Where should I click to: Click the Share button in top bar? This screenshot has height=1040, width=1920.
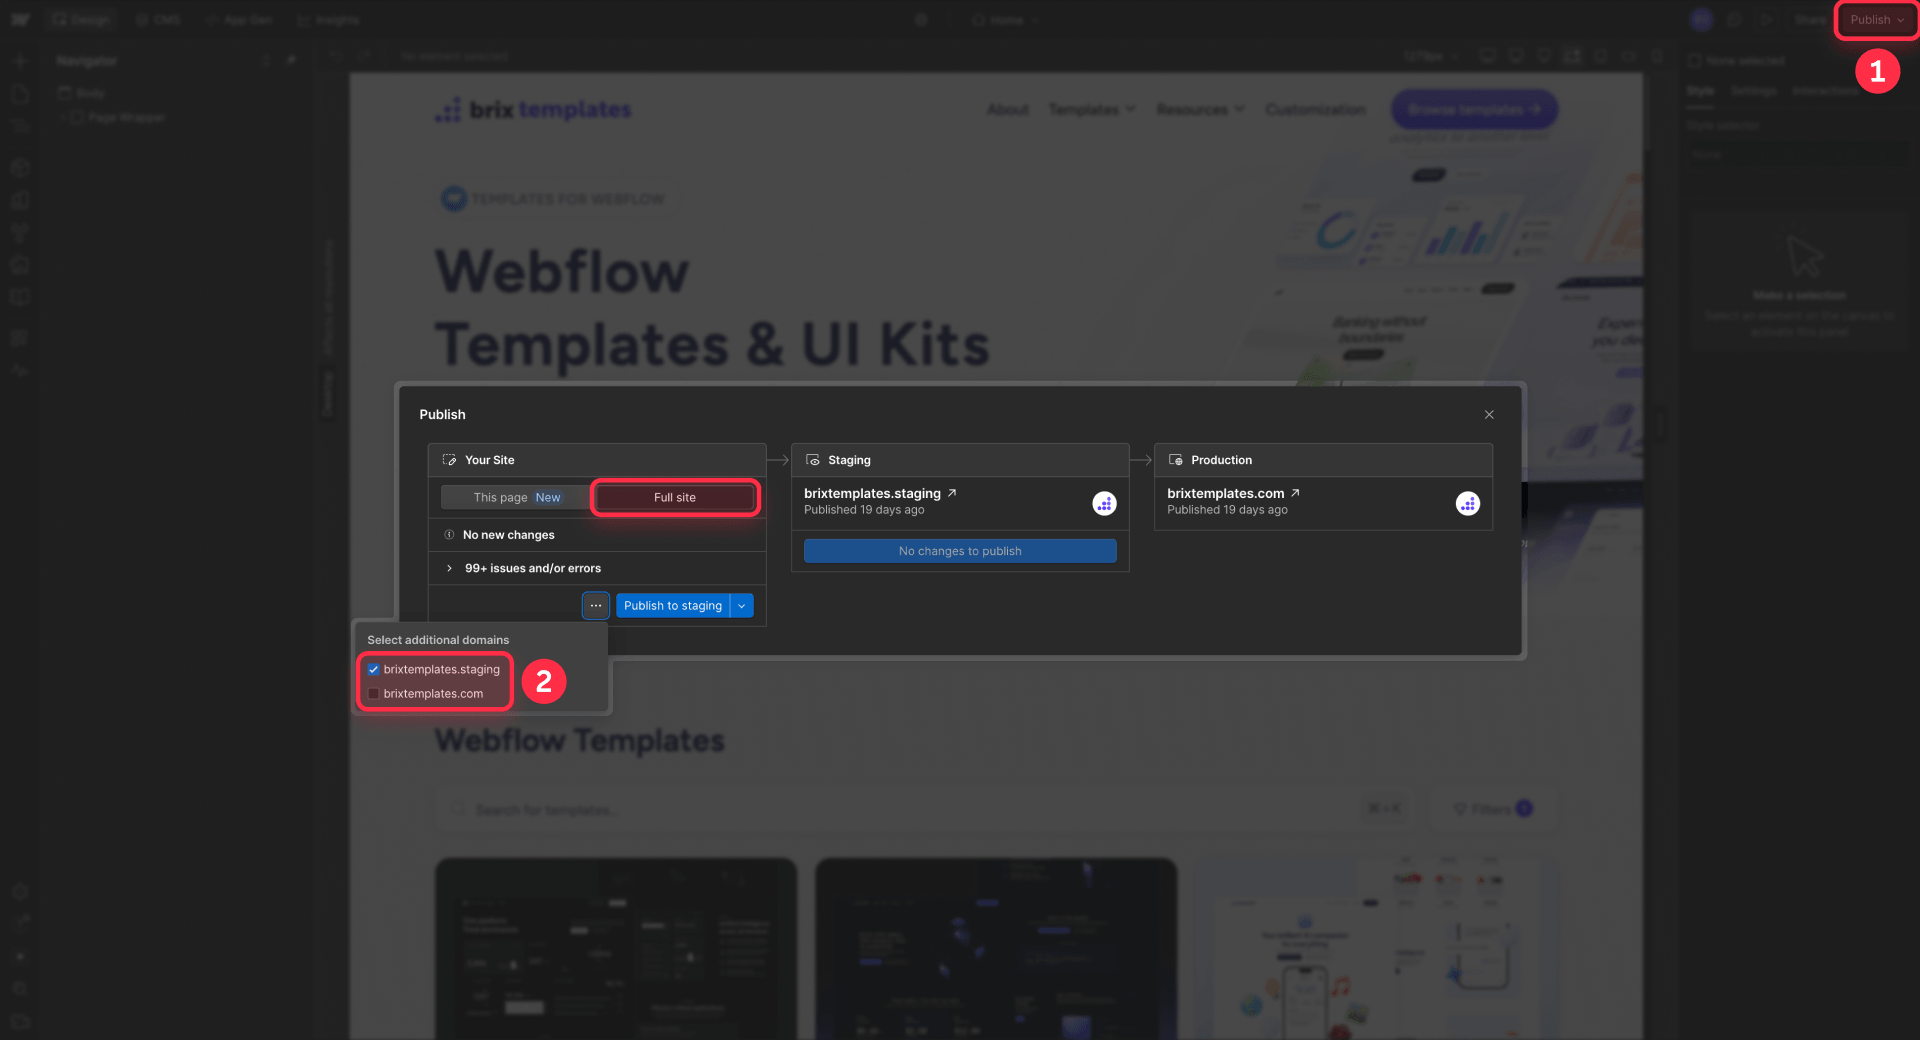(1809, 20)
